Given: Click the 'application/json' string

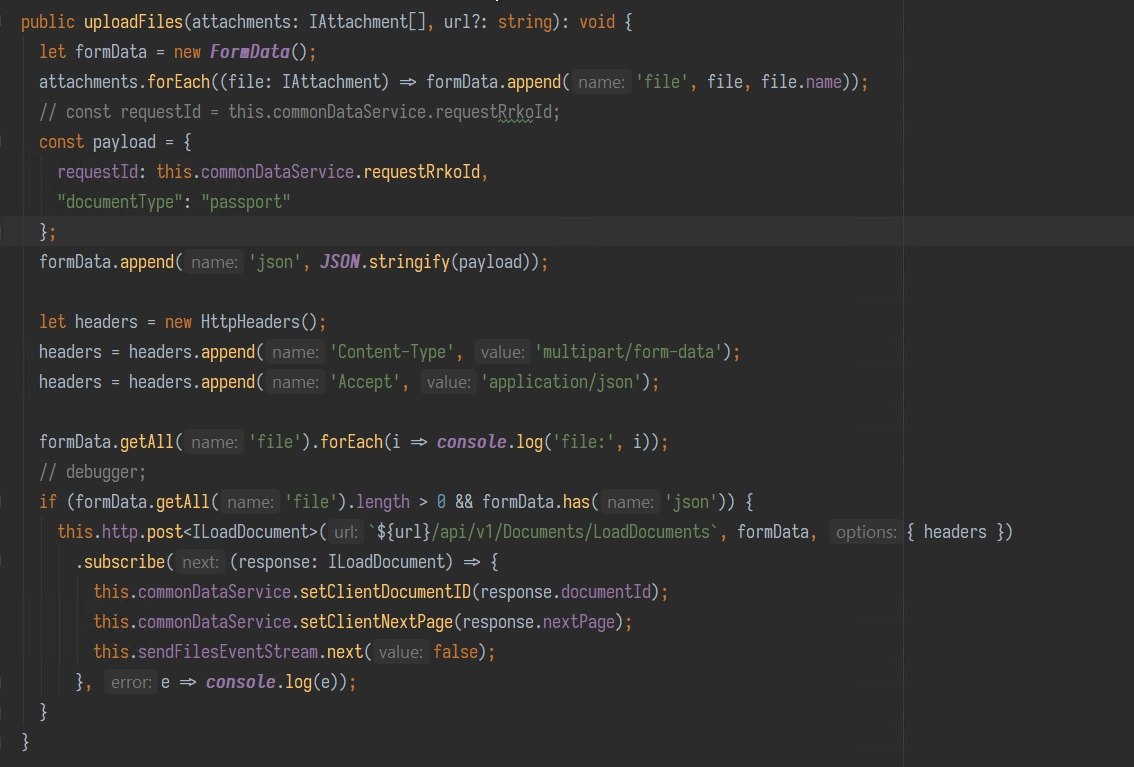Looking at the screenshot, I should 560,382.
